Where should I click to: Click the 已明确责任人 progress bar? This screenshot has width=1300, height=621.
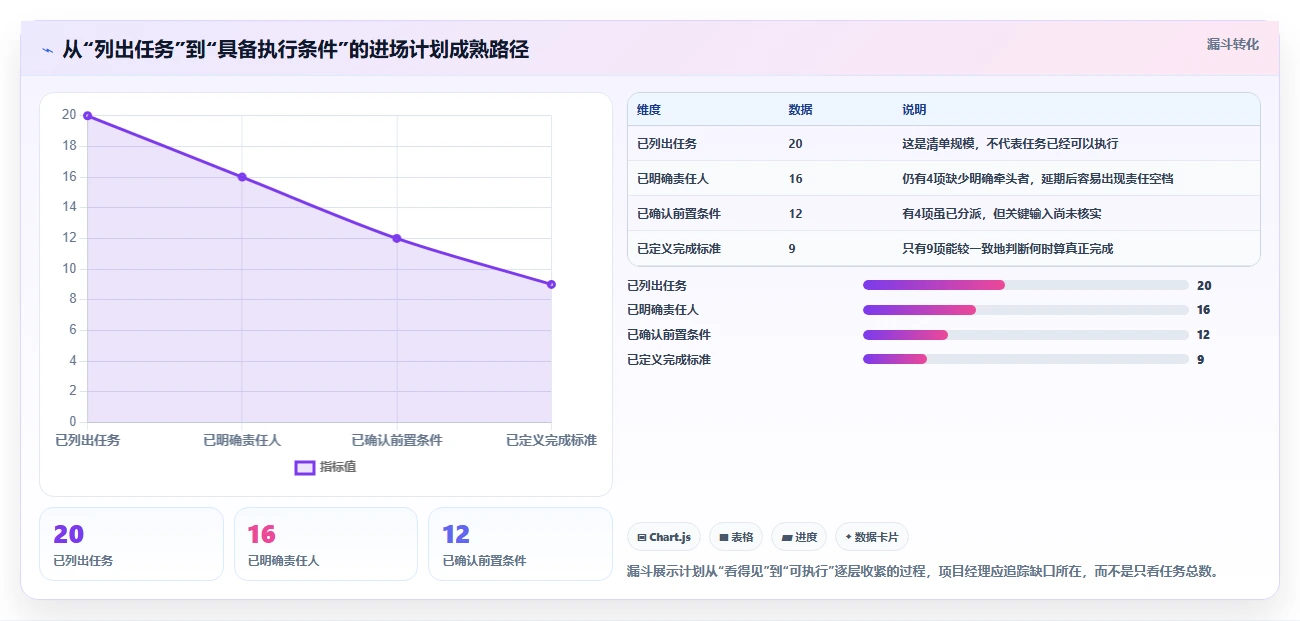[1025, 310]
